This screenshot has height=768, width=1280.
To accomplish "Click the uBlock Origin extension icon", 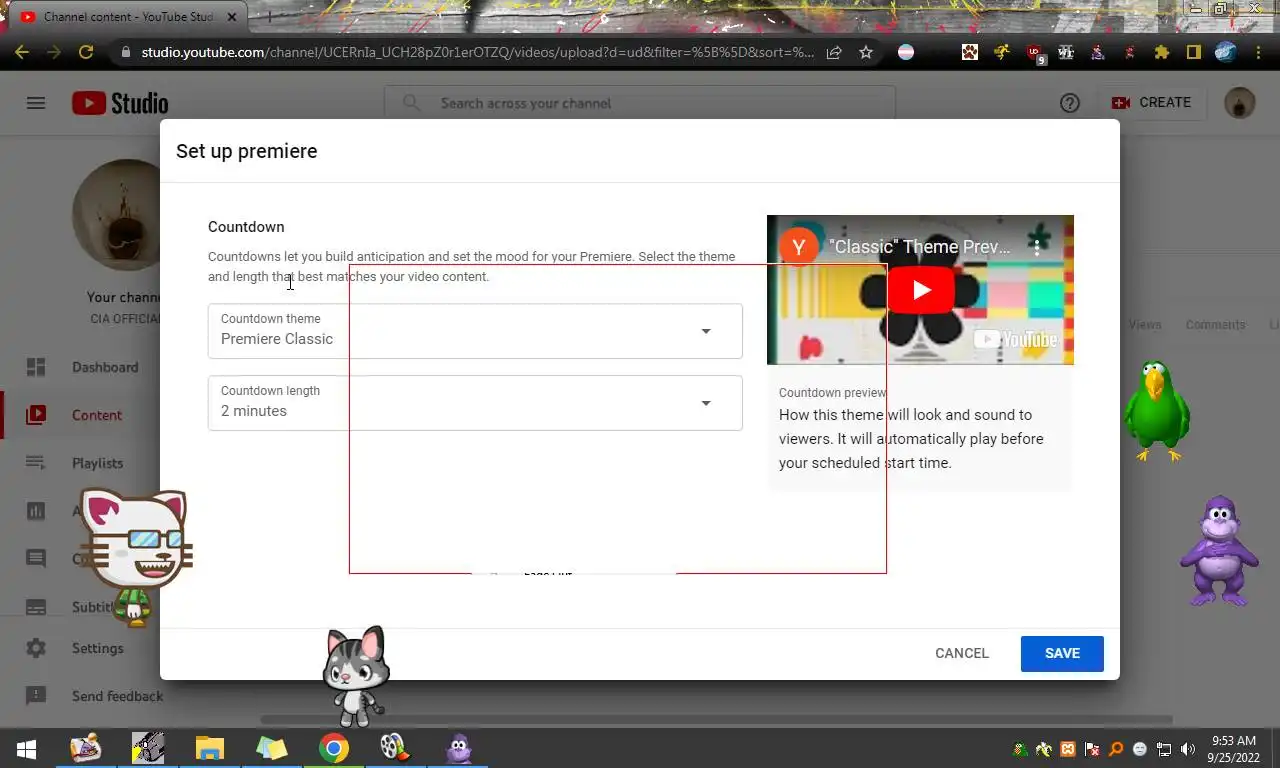I will tap(1036, 54).
